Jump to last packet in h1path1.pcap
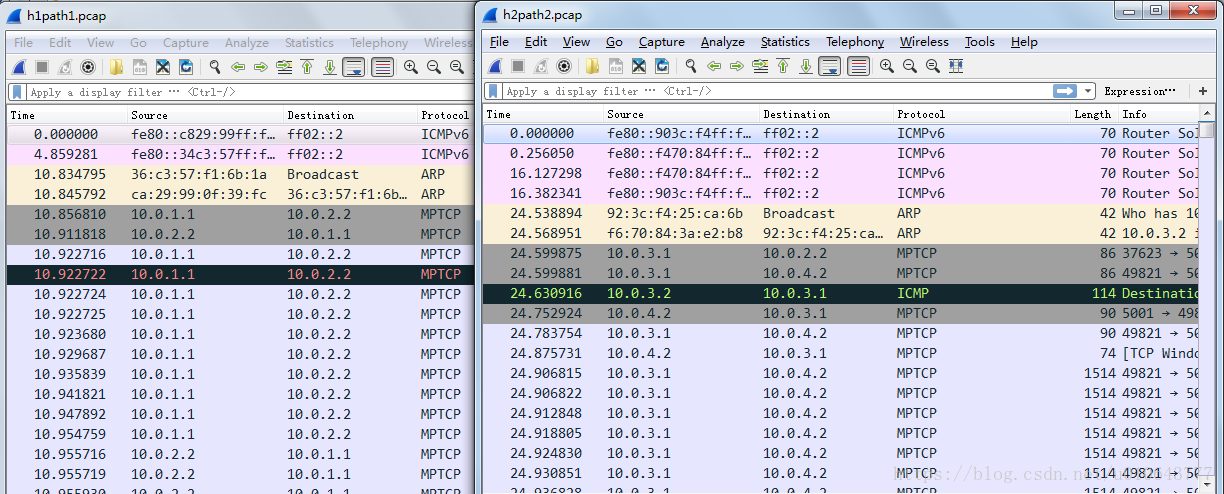Screen dimensions: 1224x494 click(330, 67)
